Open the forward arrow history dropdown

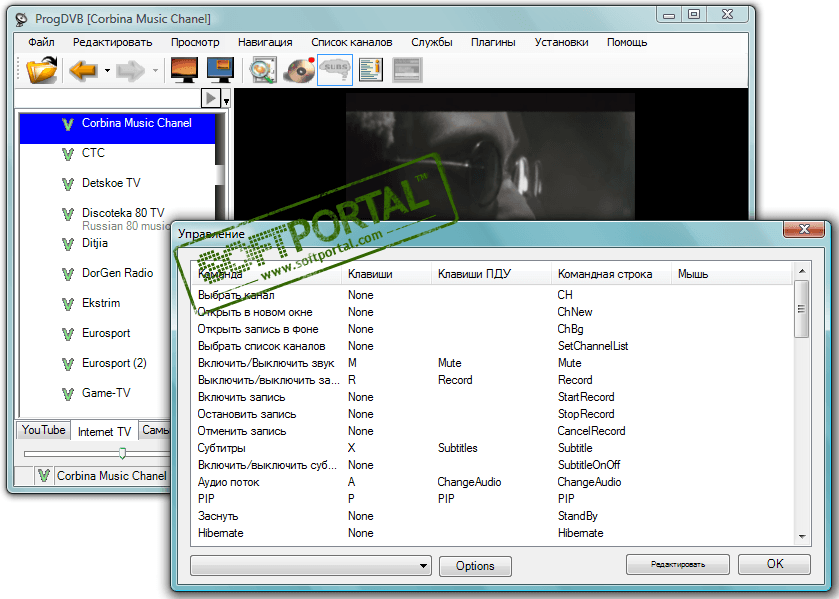pyautogui.click(x=155, y=70)
